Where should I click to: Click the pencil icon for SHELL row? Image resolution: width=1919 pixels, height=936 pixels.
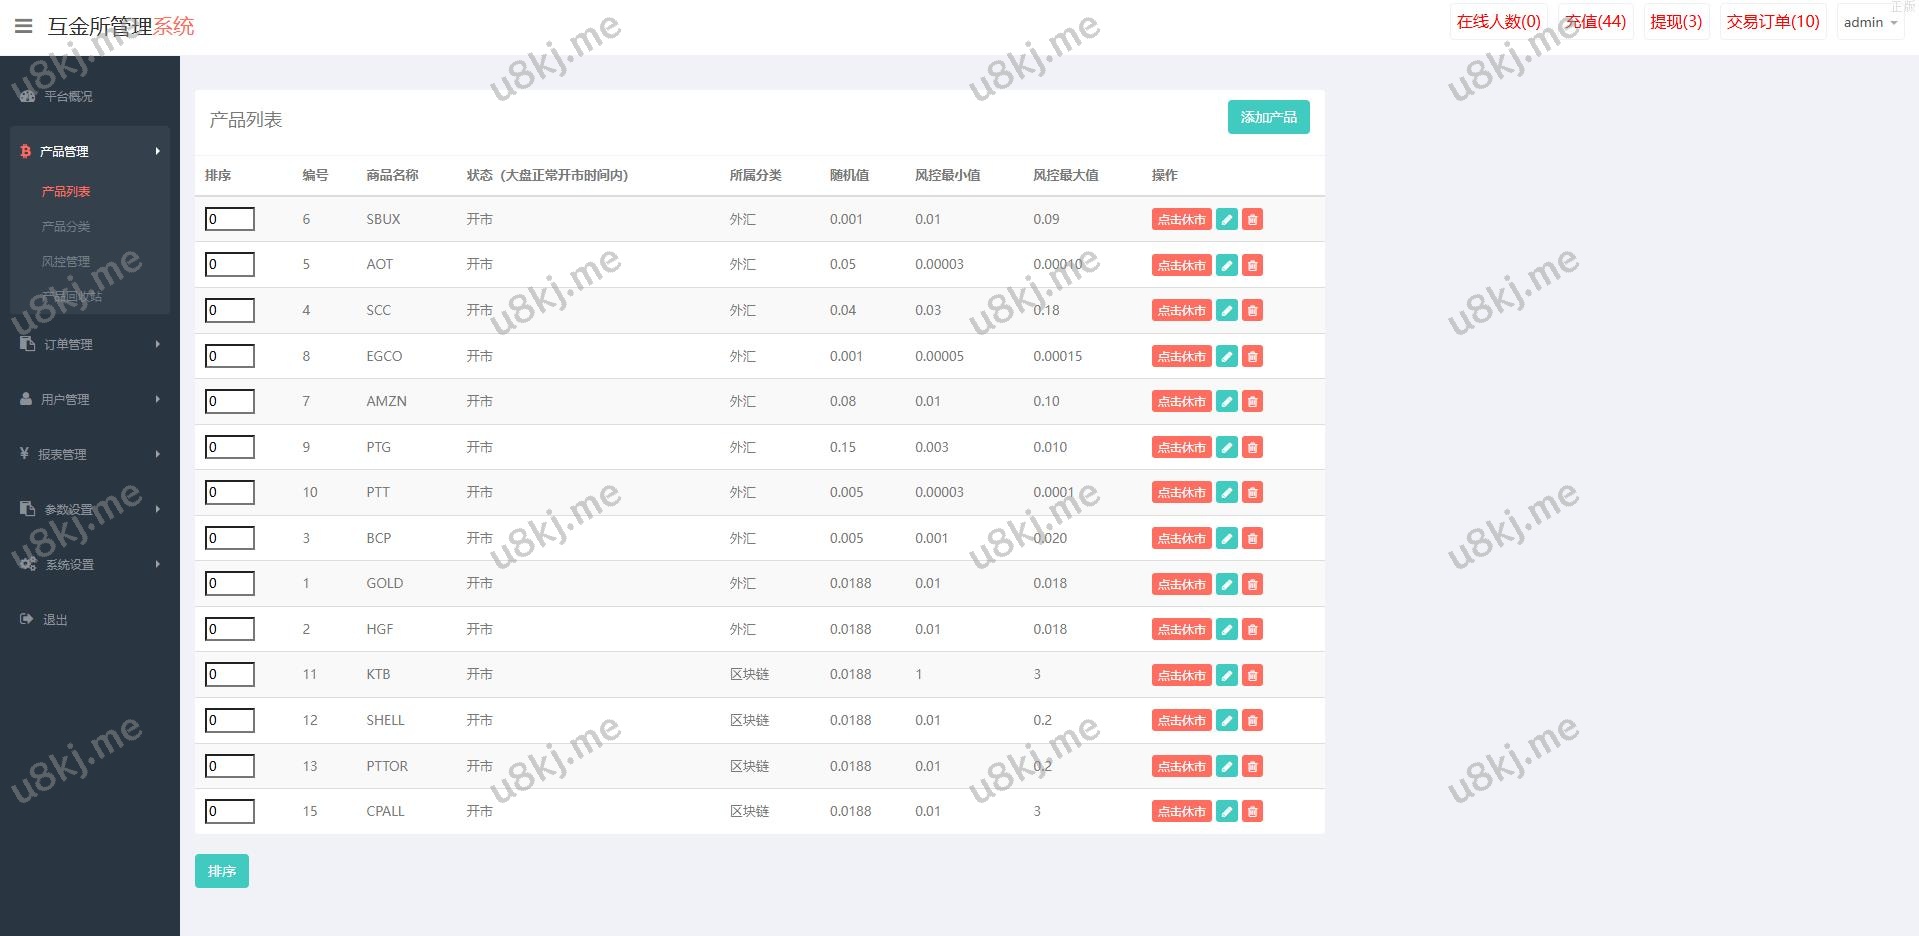1226,721
